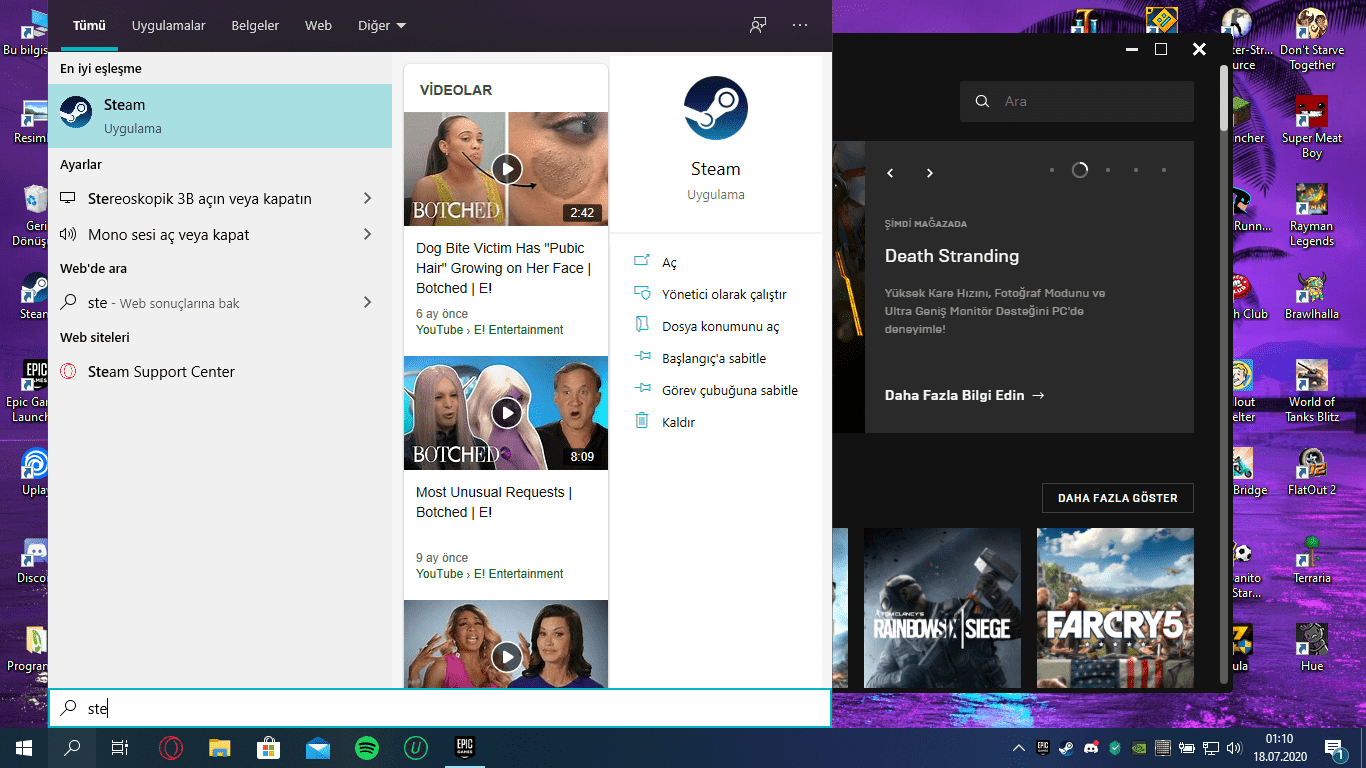Run Steam as administrator (Yönetici olarak çalıştır)

coord(724,294)
